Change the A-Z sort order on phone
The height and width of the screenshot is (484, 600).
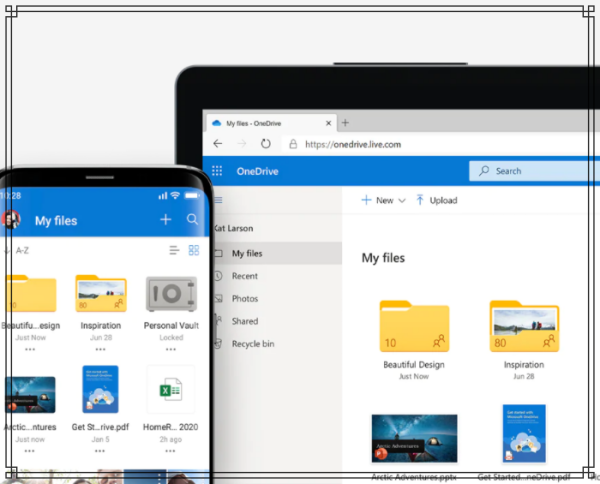coord(17,251)
